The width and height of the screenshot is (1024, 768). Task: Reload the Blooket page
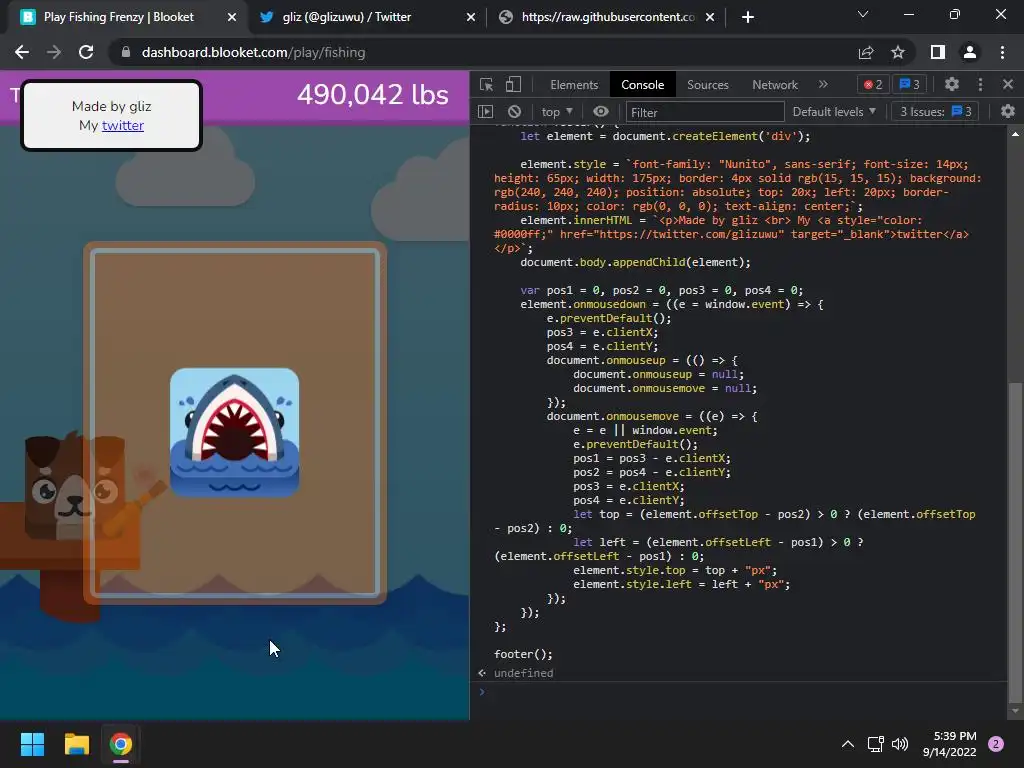click(x=86, y=52)
